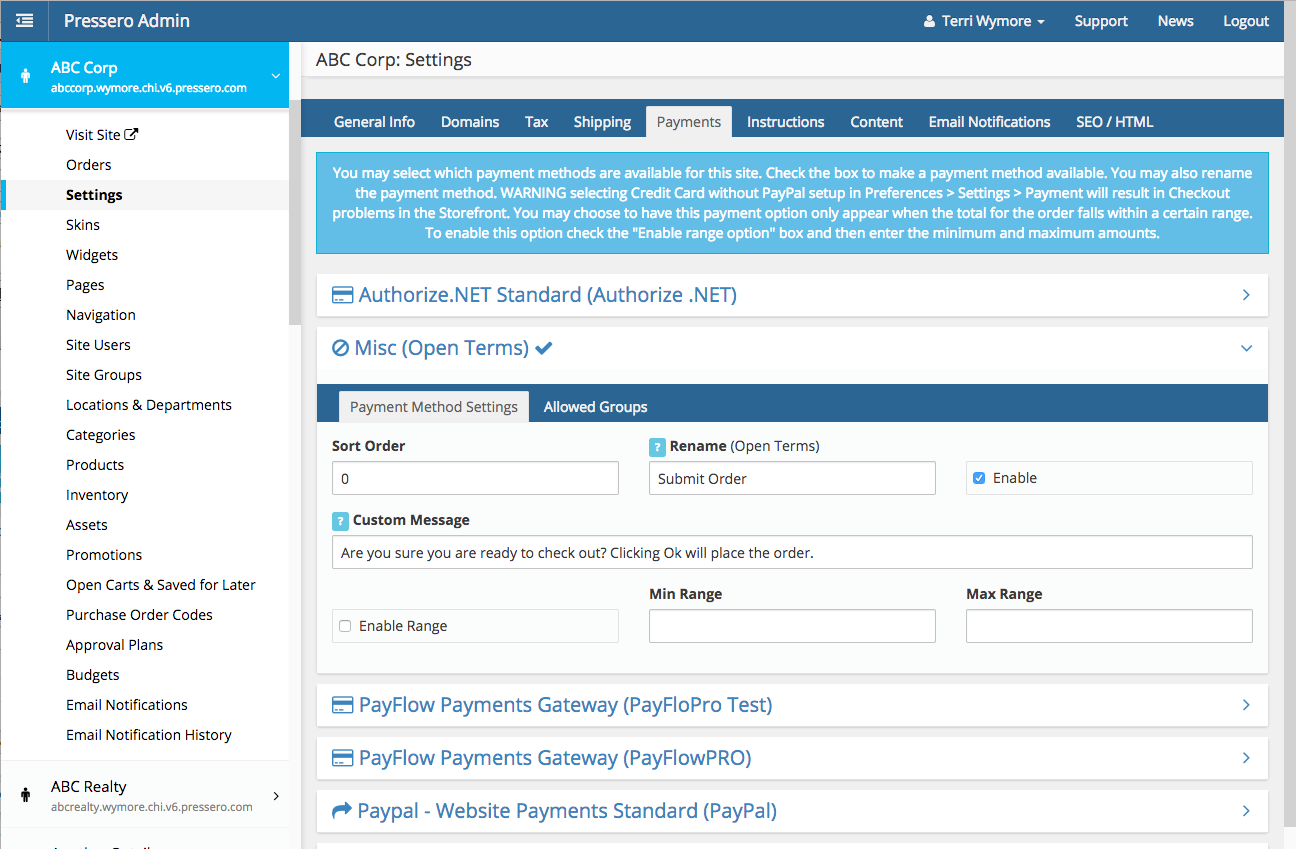Expand the PayFlowPRO section chevron
The image size is (1296, 849).
coord(1246,758)
